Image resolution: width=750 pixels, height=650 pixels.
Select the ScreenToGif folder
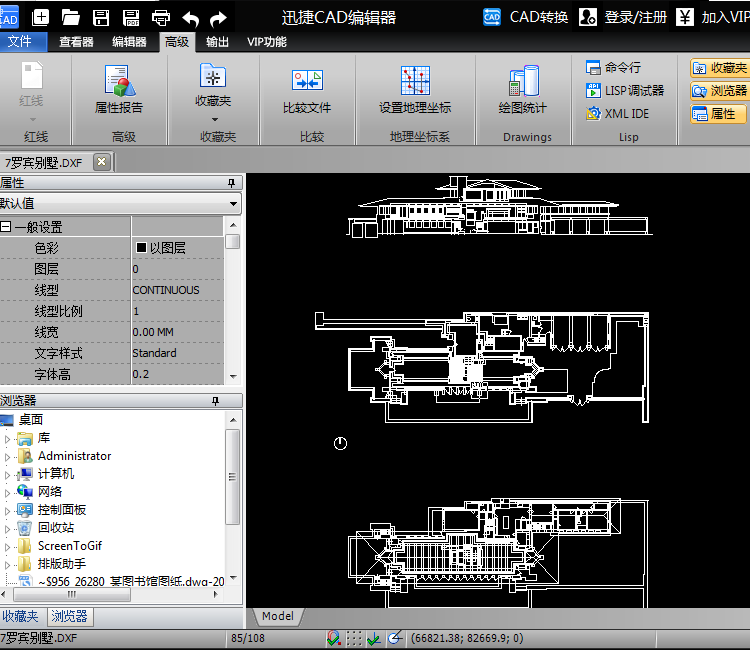tap(70, 546)
